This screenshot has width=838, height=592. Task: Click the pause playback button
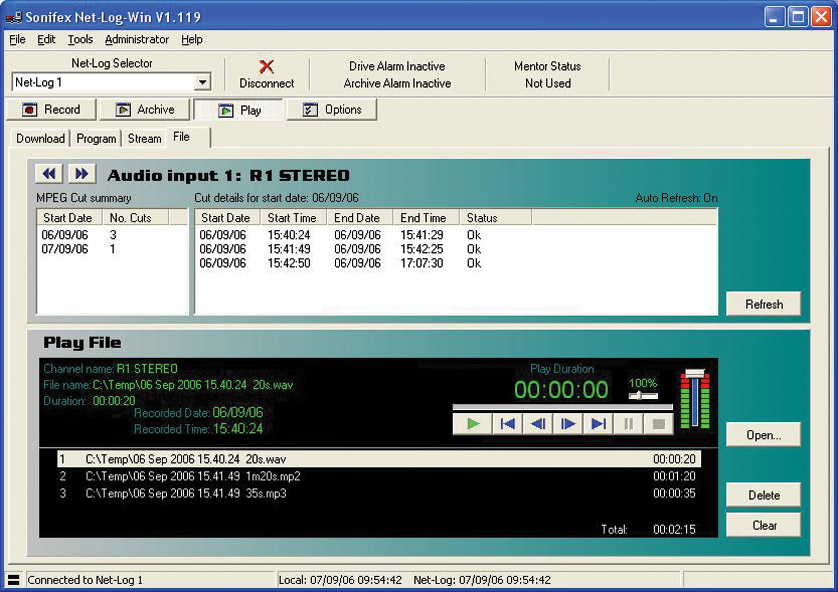(629, 424)
